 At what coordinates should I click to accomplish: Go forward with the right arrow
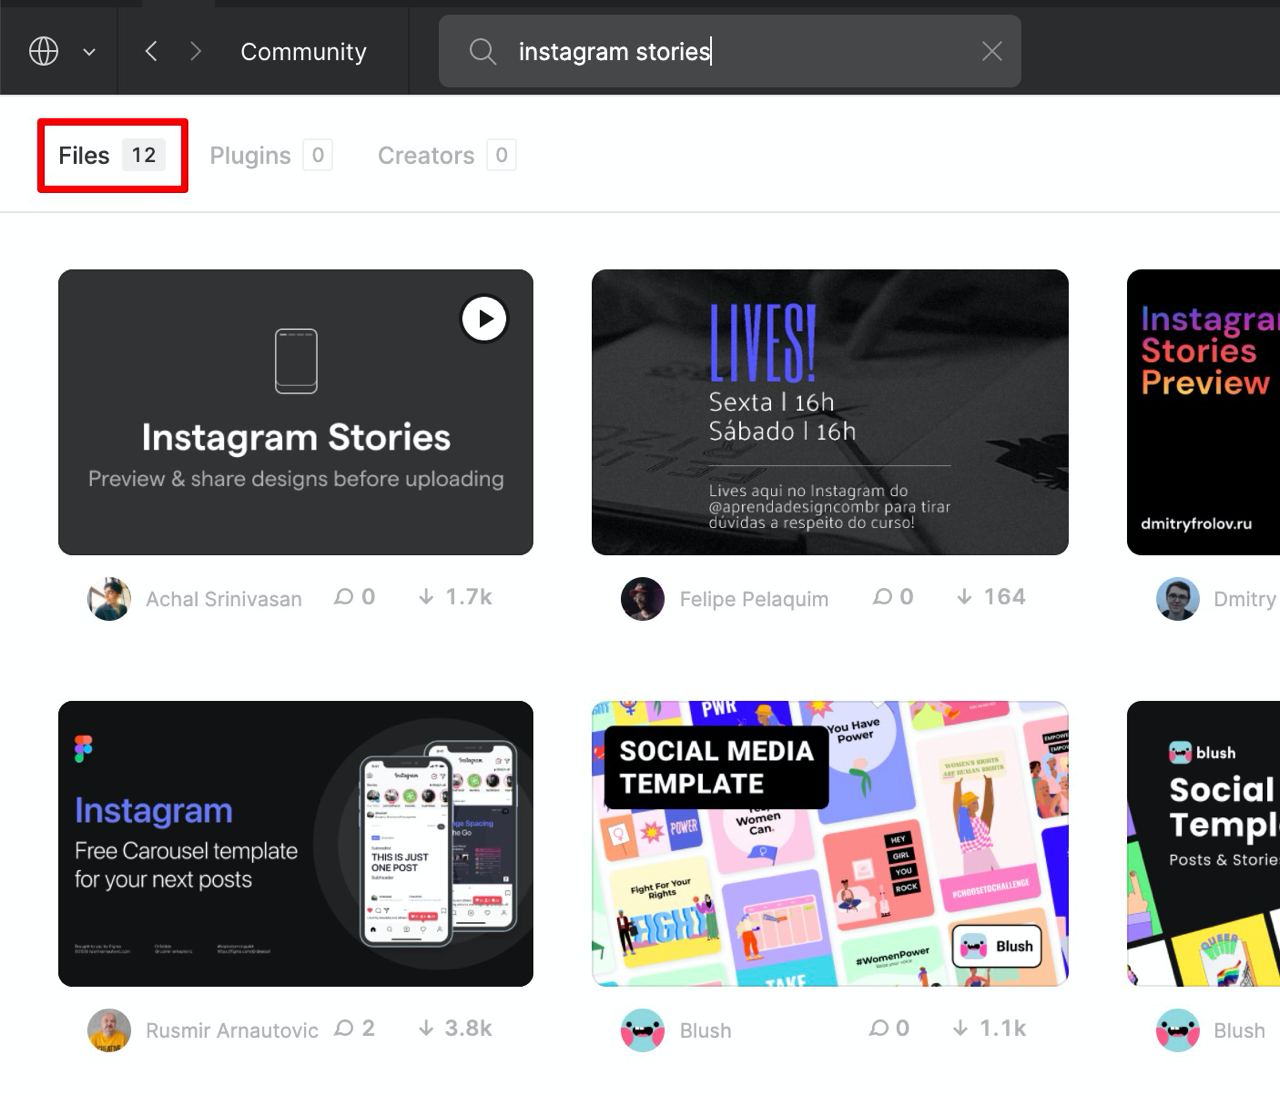(196, 51)
